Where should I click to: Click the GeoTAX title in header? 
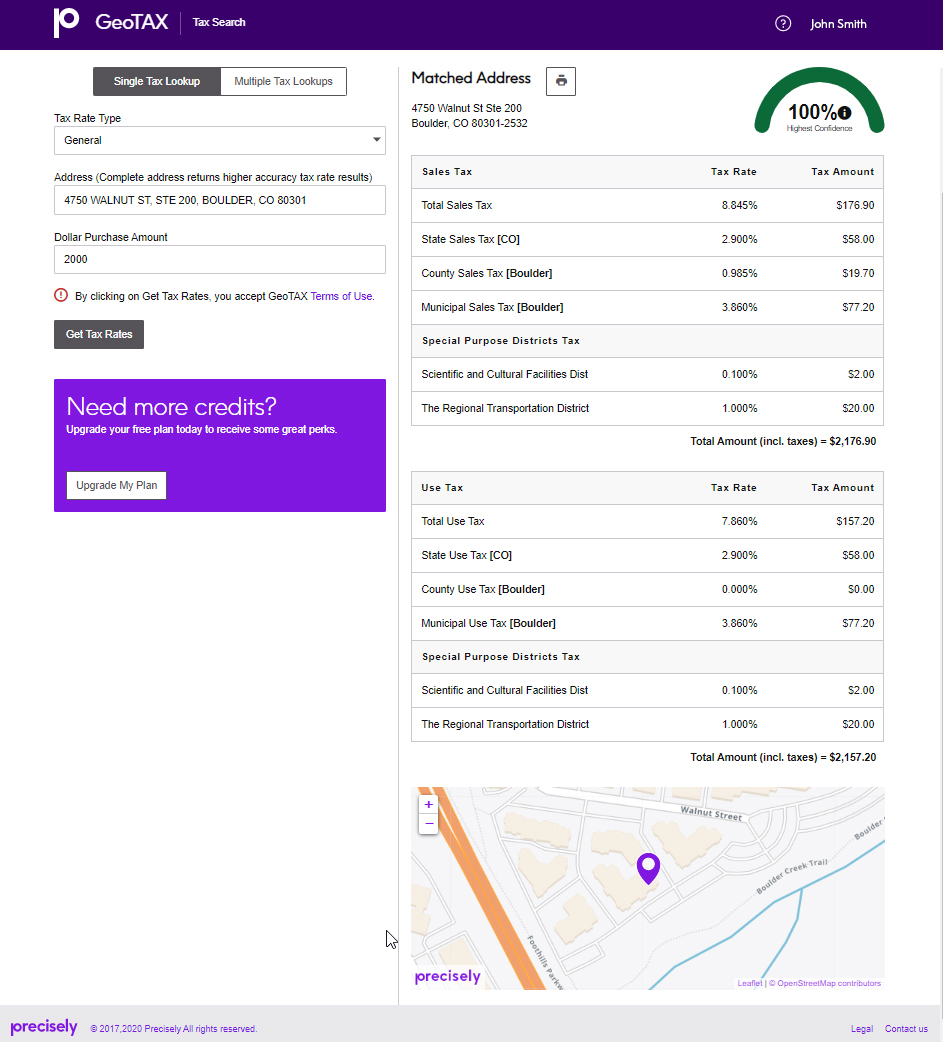coord(132,22)
